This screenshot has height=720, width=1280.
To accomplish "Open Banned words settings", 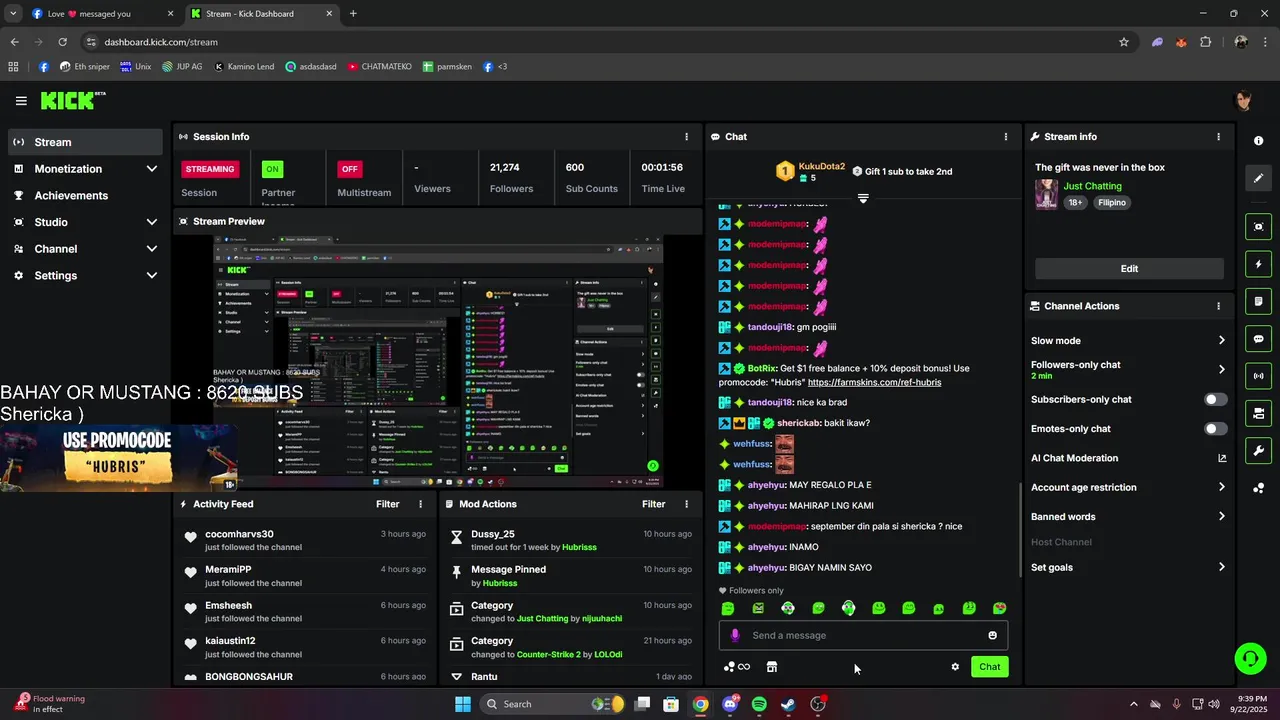I will click(x=1129, y=517).
